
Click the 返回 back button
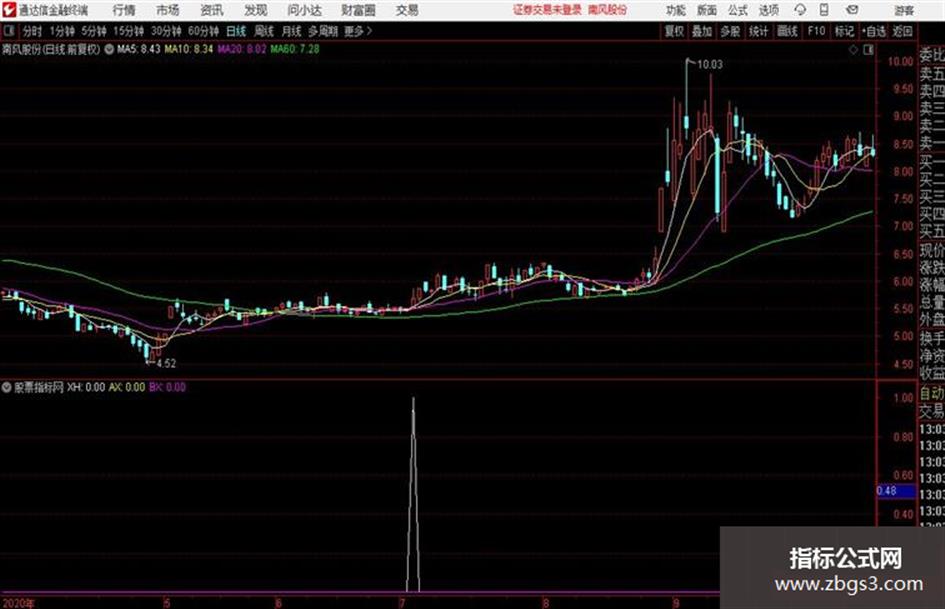pyautogui.click(x=902, y=31)
